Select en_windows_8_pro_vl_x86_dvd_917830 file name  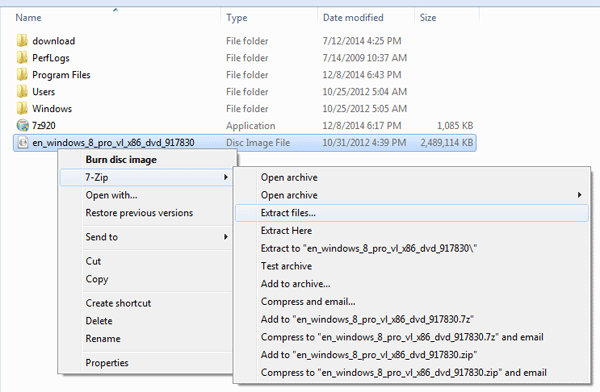[113, 143]
